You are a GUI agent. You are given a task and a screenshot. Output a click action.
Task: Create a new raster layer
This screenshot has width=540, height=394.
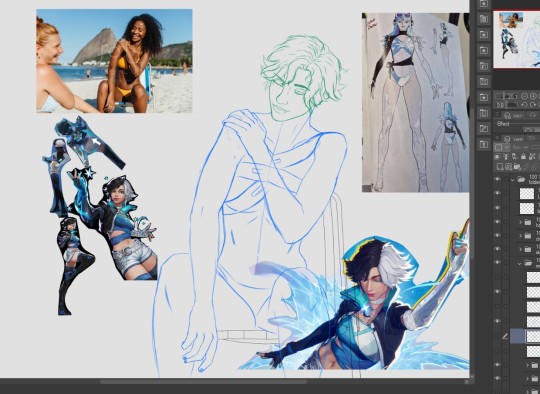[x=499, y=167]
